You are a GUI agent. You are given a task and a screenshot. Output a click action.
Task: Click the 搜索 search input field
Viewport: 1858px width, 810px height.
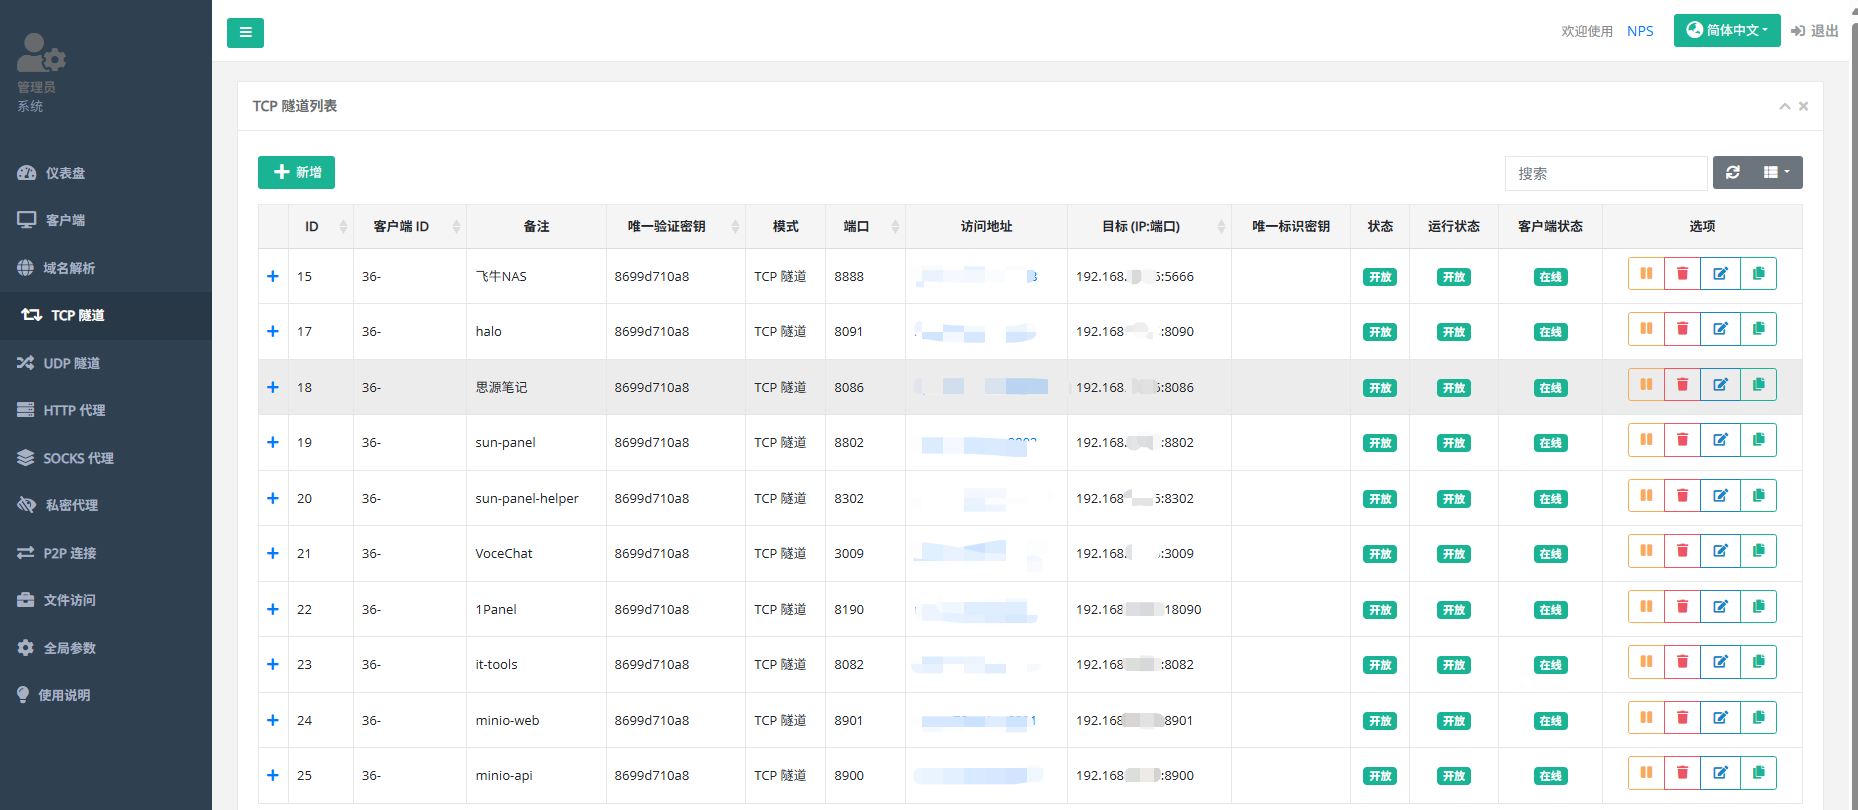coord(1605,173)
